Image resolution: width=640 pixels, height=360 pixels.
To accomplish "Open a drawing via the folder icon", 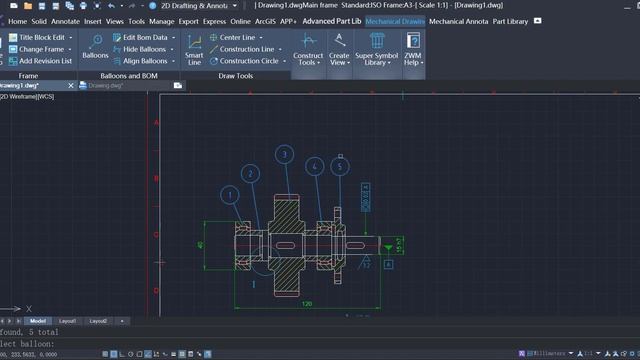I will (x=28, y=6).
